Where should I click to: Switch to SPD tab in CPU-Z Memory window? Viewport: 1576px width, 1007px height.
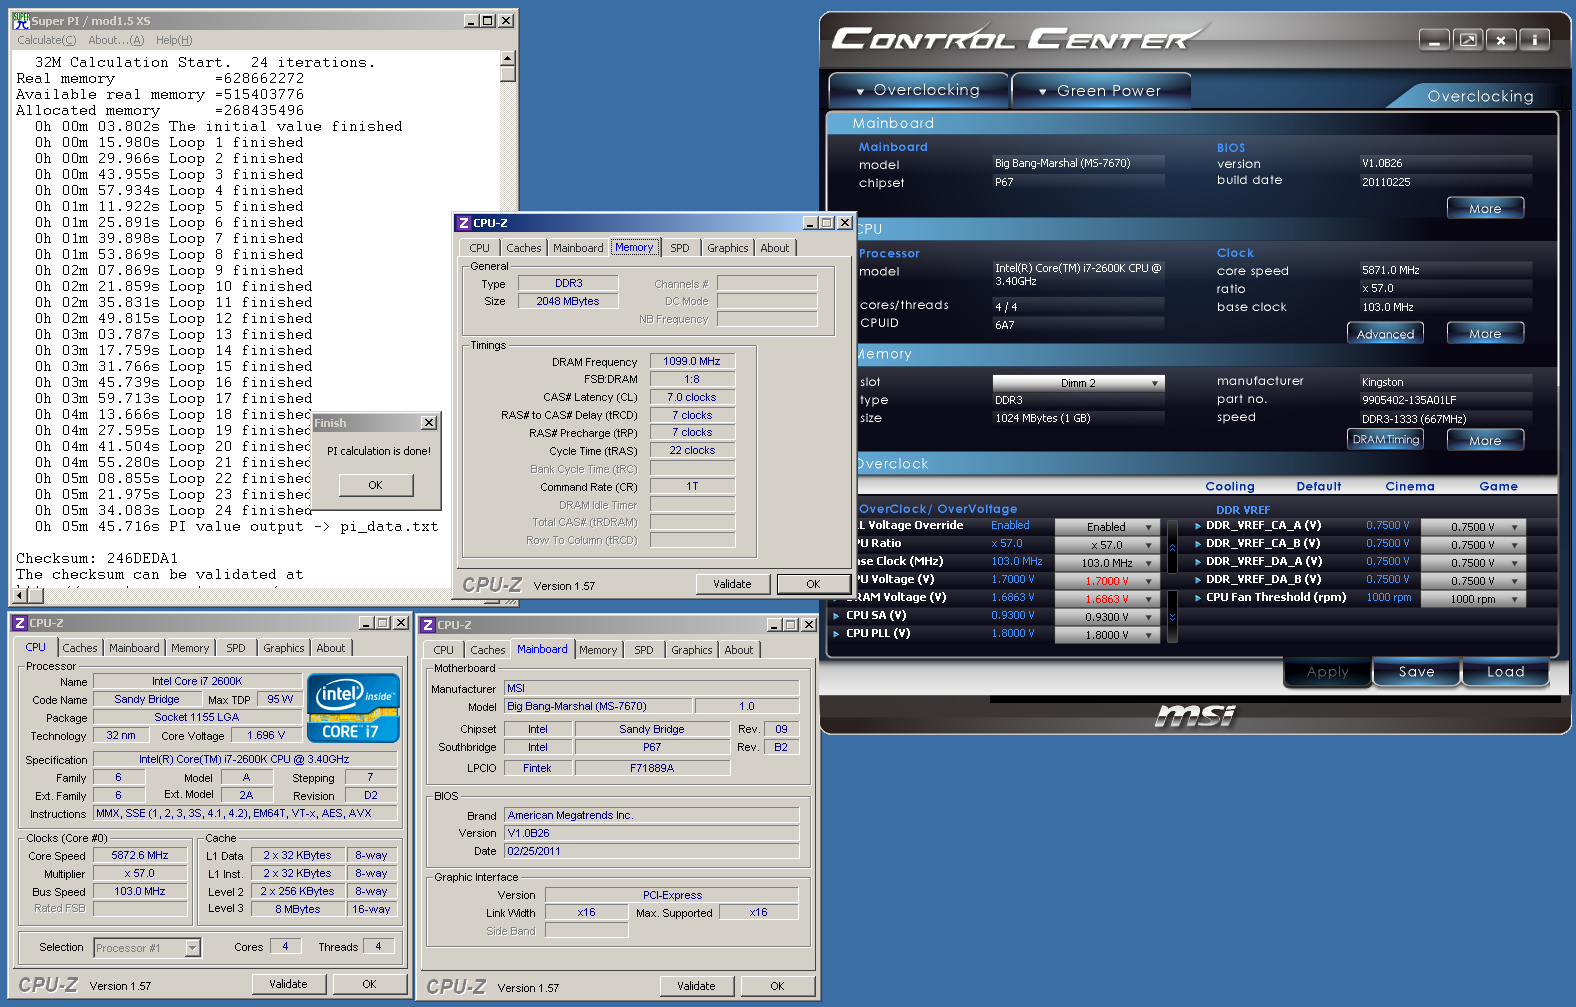[x=680, y=248]
